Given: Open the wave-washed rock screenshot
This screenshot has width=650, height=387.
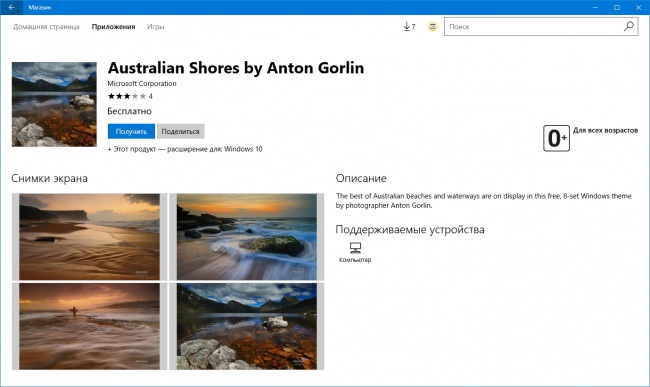Looking at the screenshot, I should 247,237.
